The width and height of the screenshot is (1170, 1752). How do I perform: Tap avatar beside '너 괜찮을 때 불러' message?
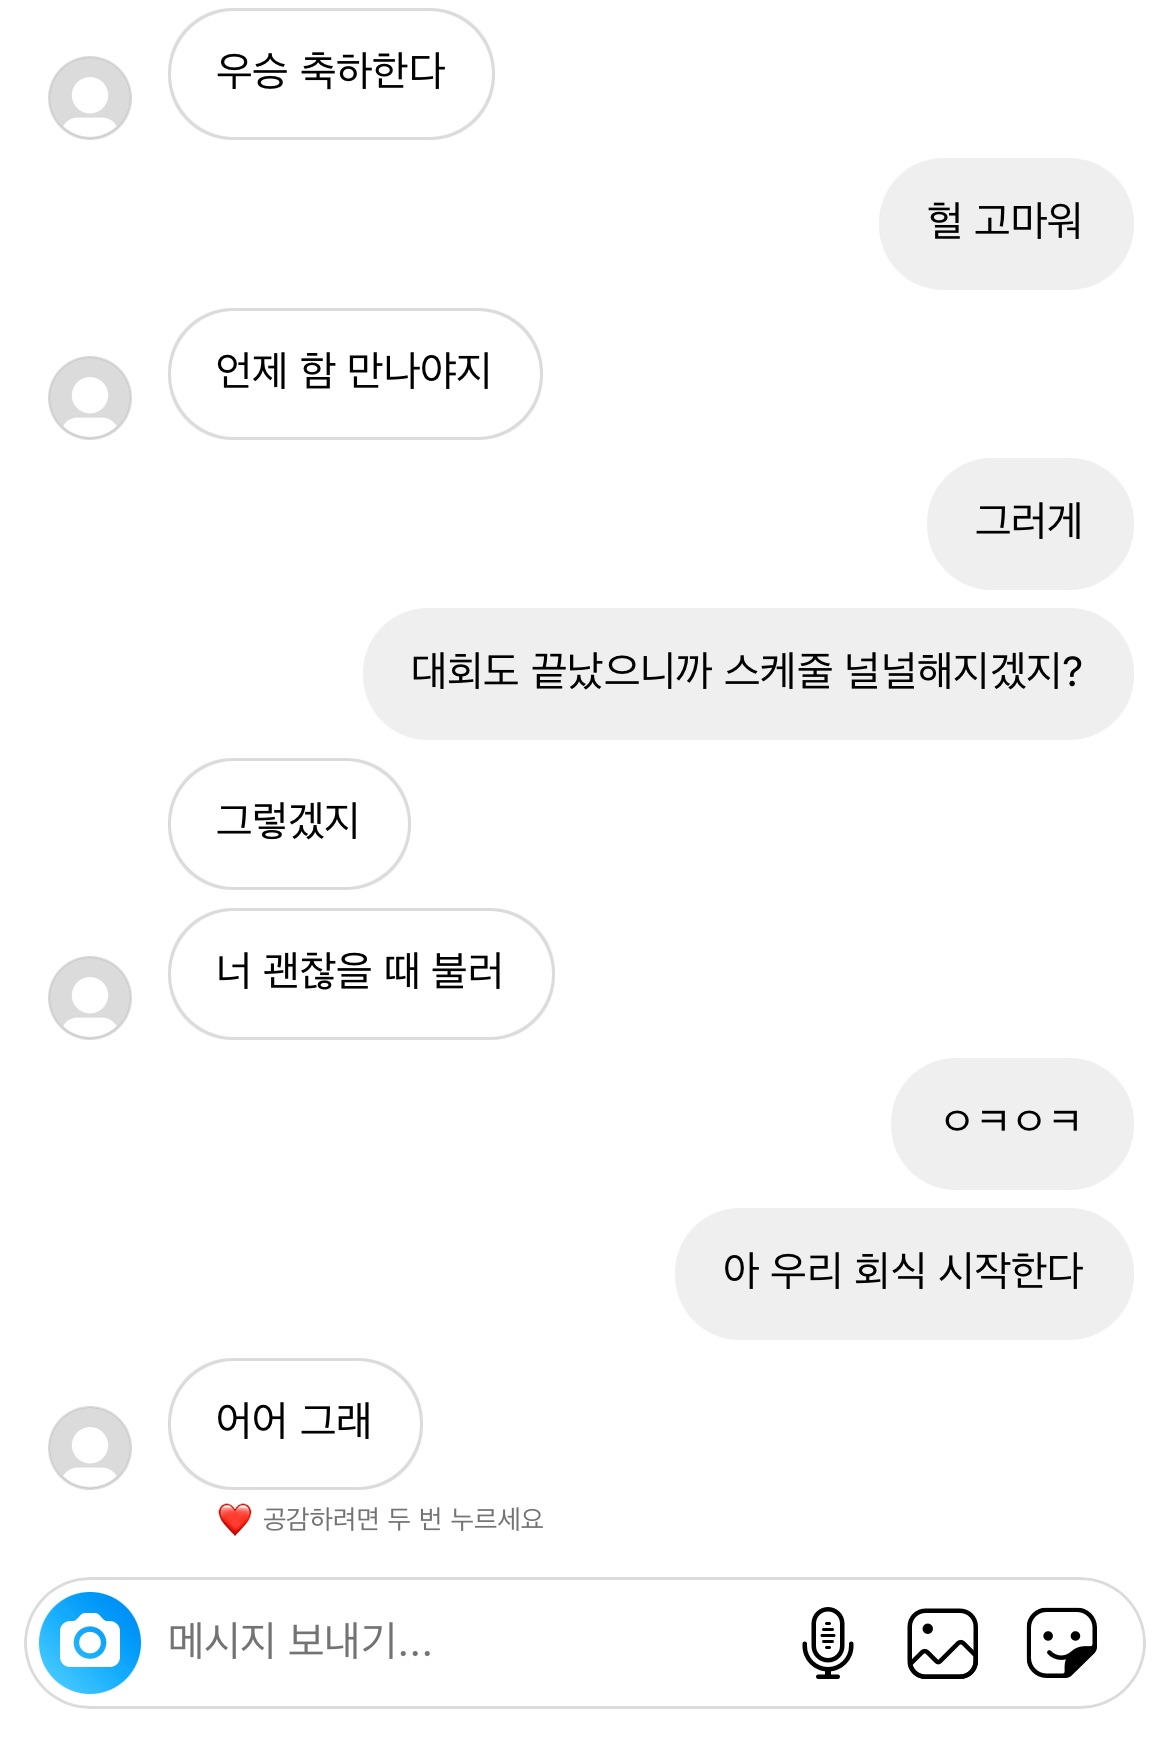(x=90, y=998)
